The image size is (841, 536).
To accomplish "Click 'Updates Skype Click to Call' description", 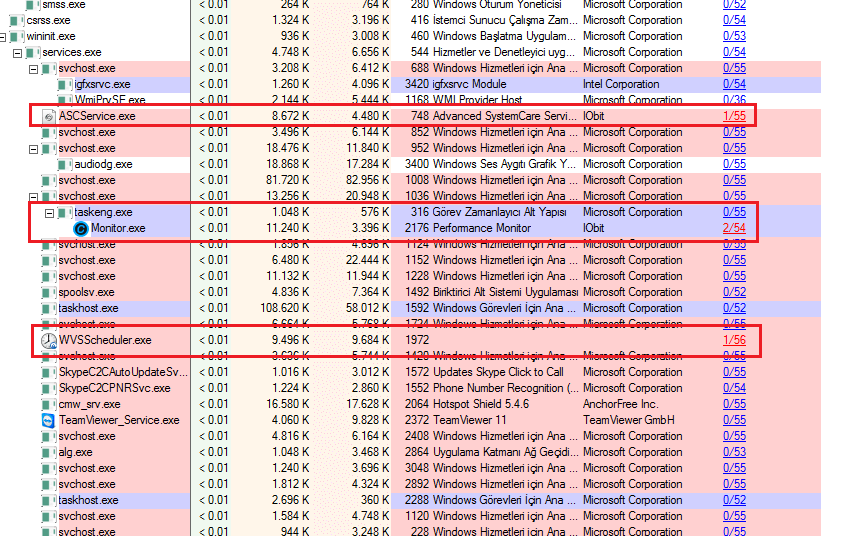I will tap(498, 372).
